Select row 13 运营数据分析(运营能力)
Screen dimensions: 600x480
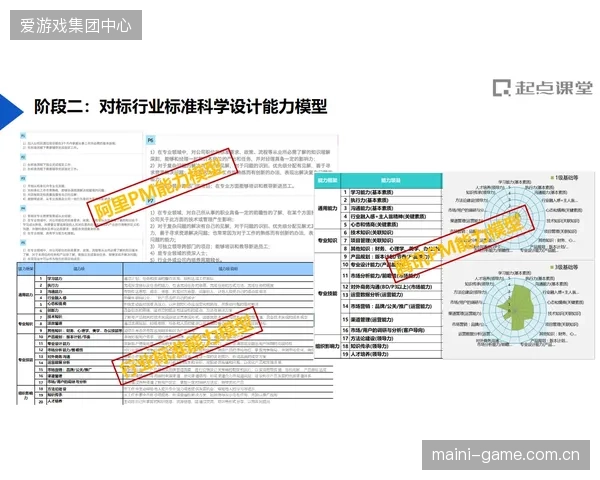pos(391,295)
